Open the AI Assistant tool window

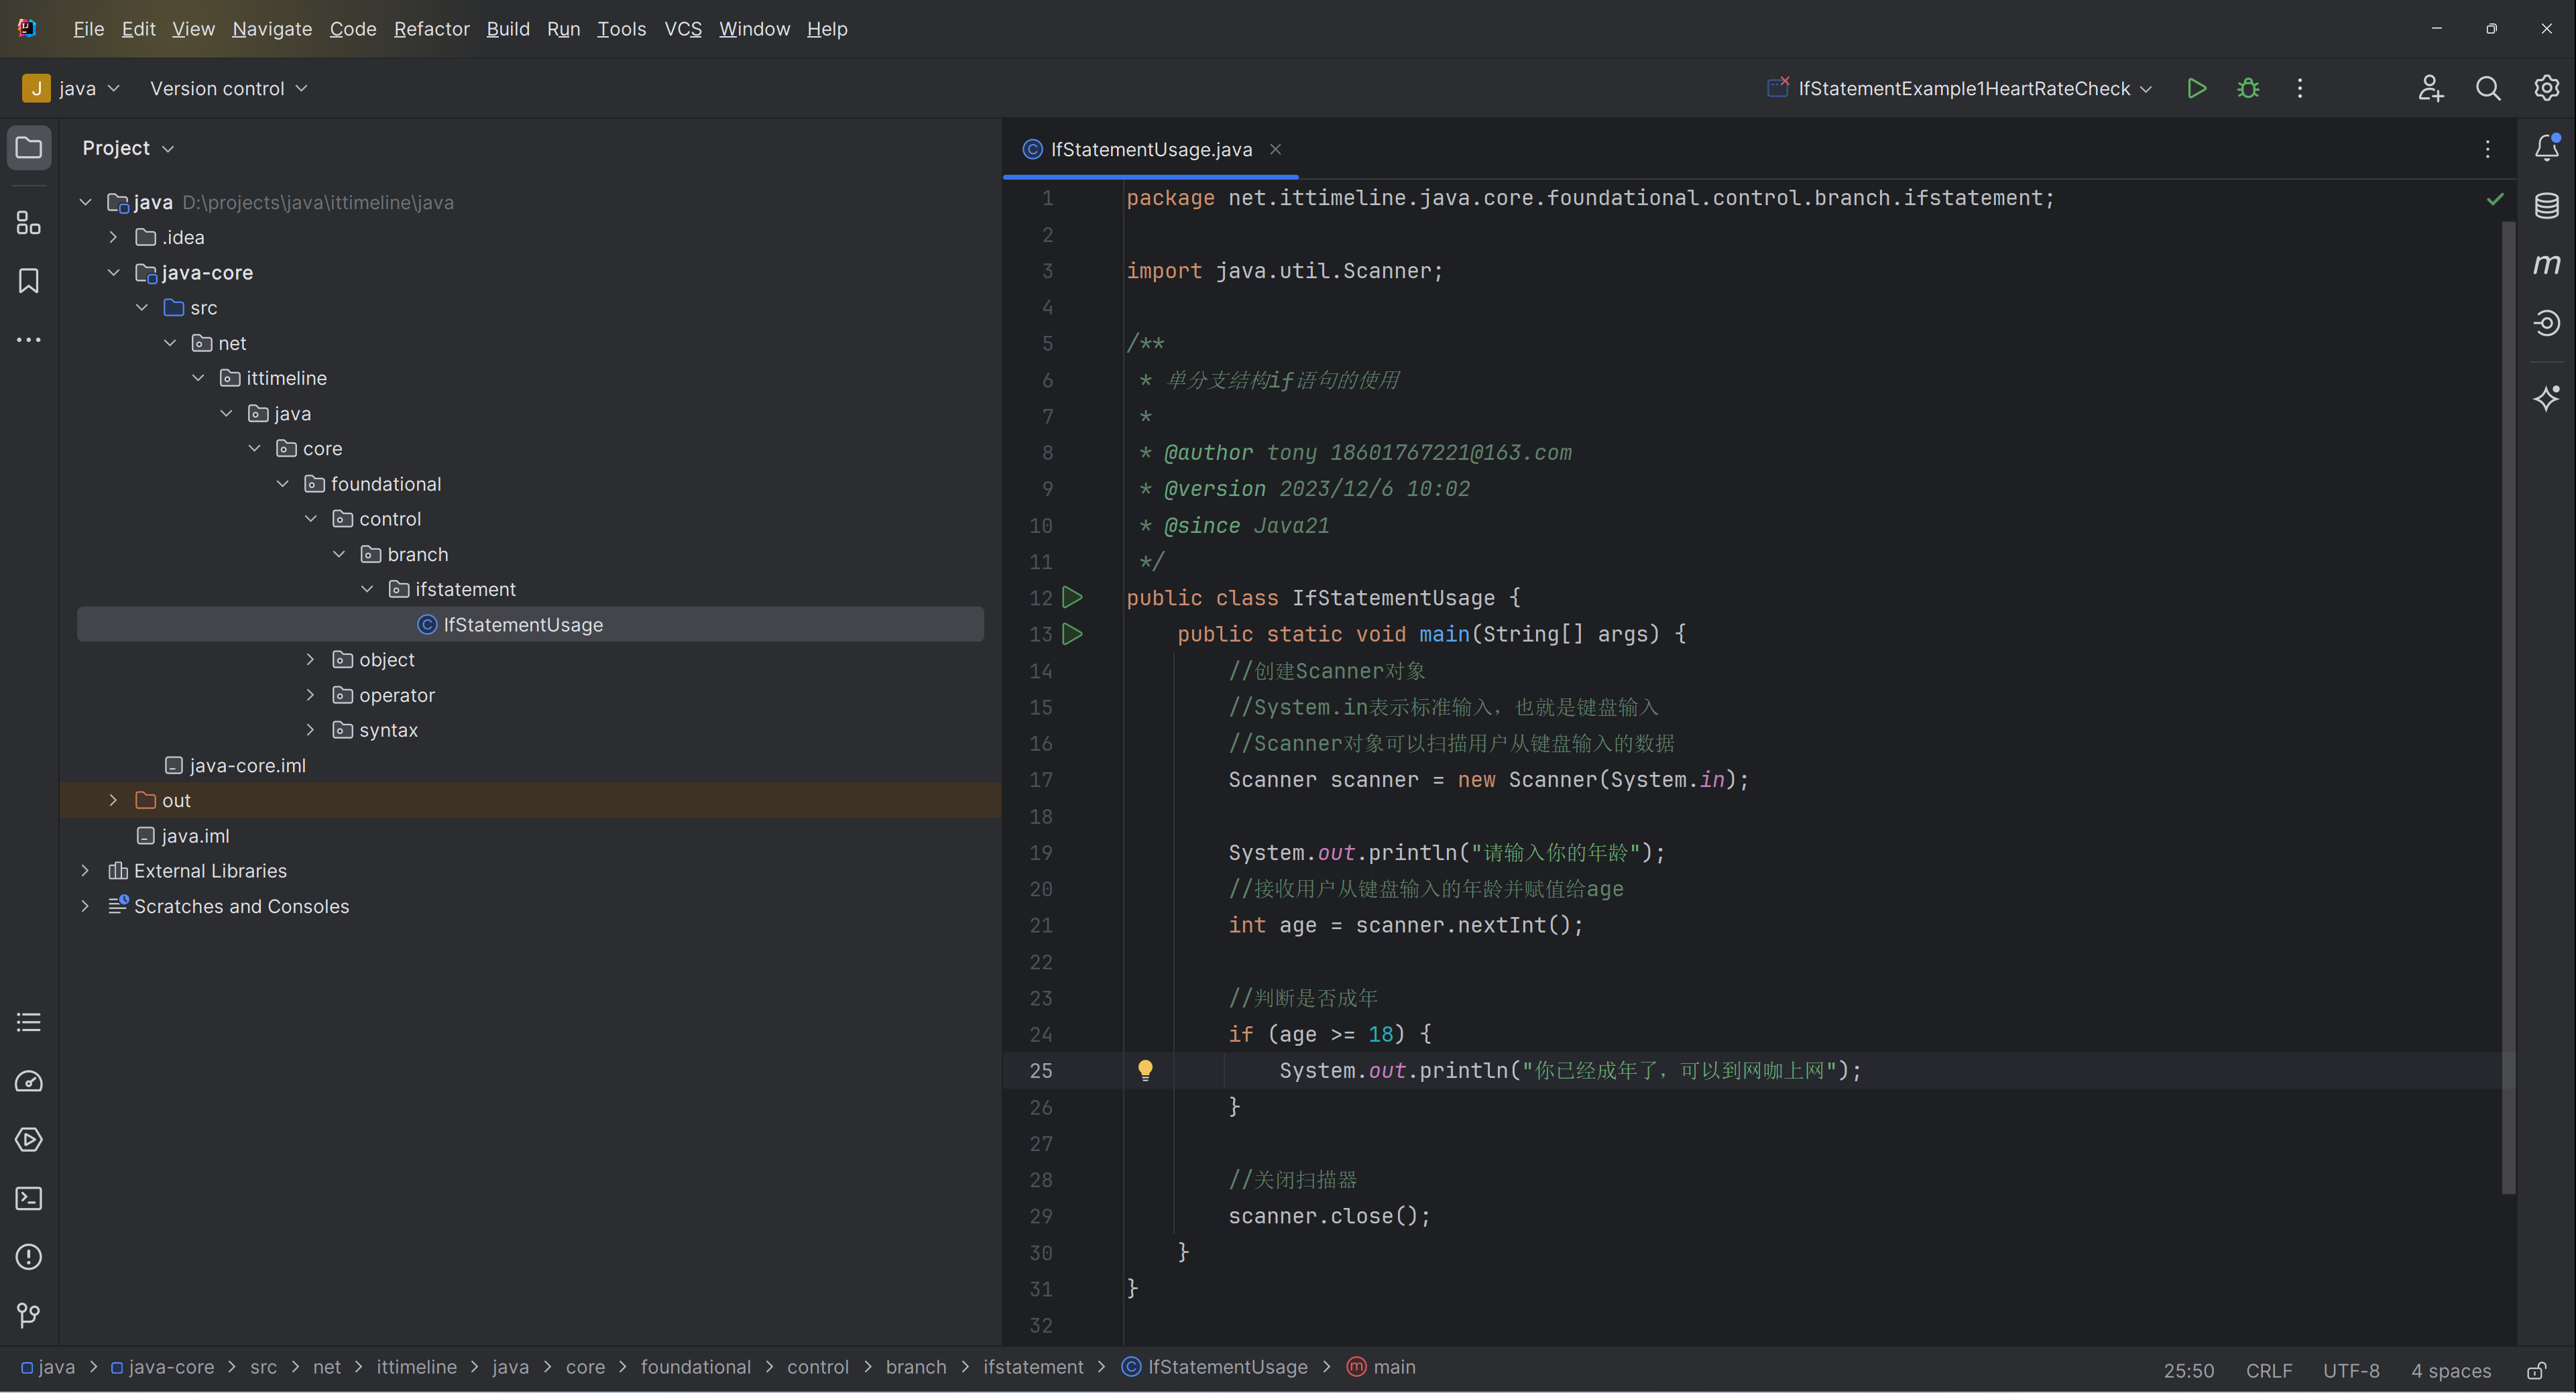(2546, 398)
